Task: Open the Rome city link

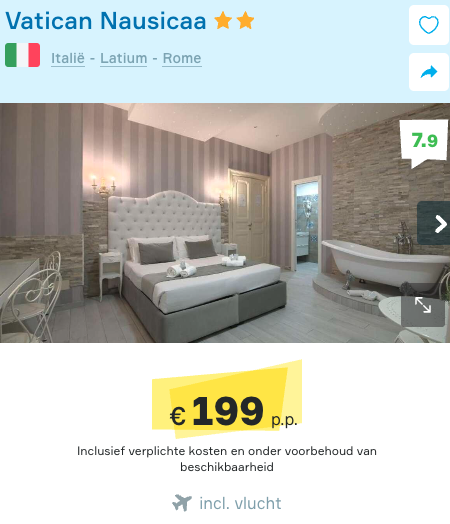Action: (x=182, y=58)
